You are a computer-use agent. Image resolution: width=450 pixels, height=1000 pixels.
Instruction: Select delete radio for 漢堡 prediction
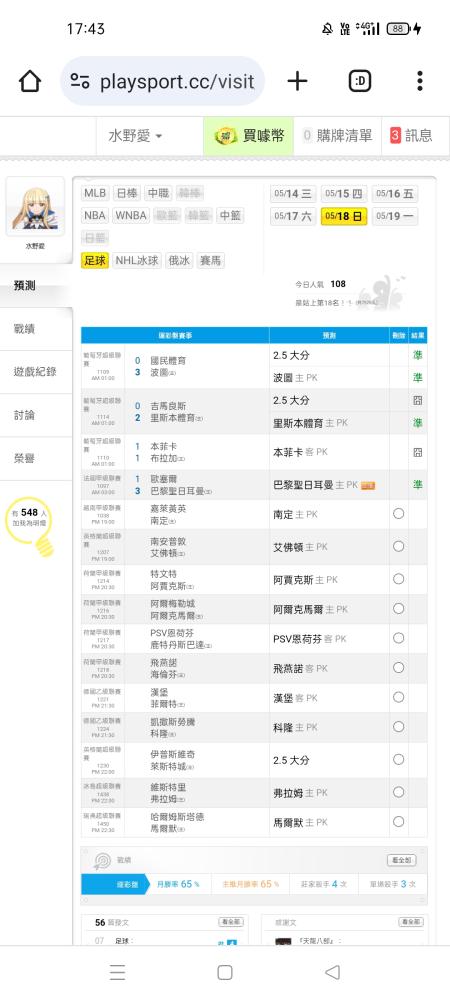coord(398,698)
